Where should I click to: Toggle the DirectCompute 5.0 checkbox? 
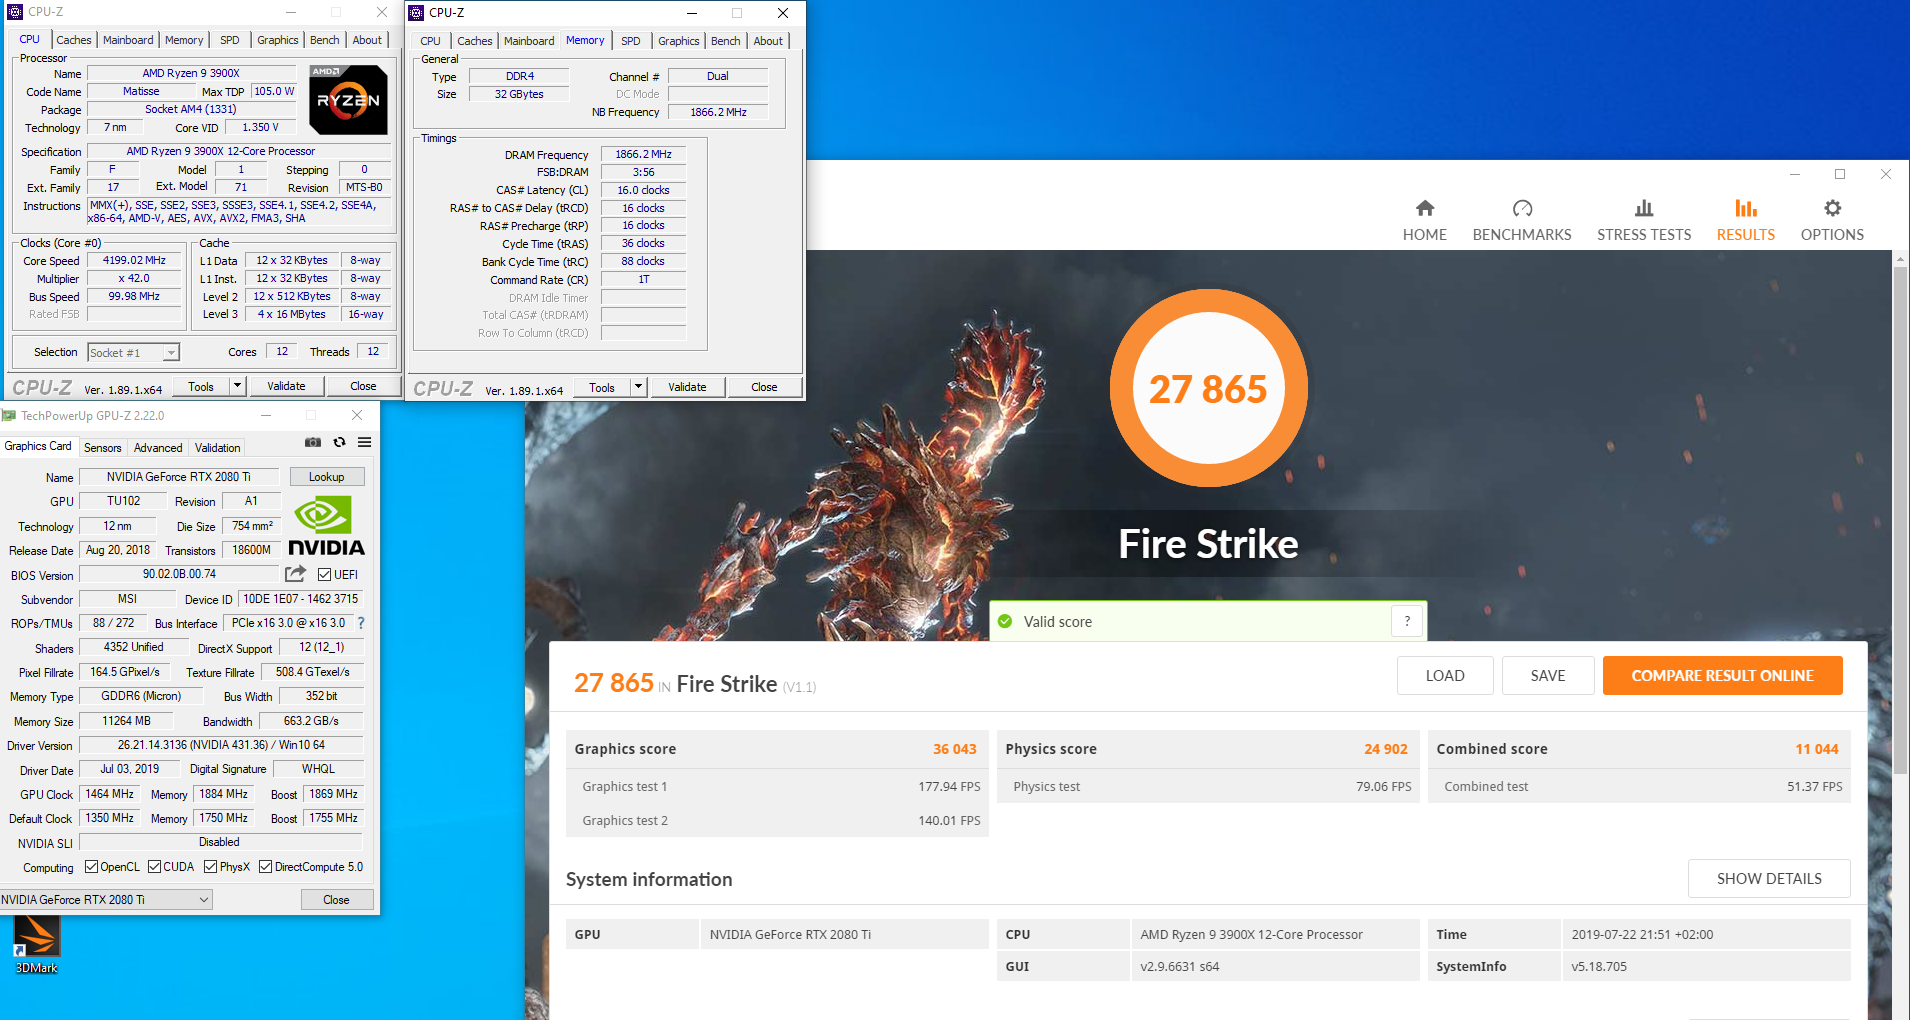pos(265,867)
